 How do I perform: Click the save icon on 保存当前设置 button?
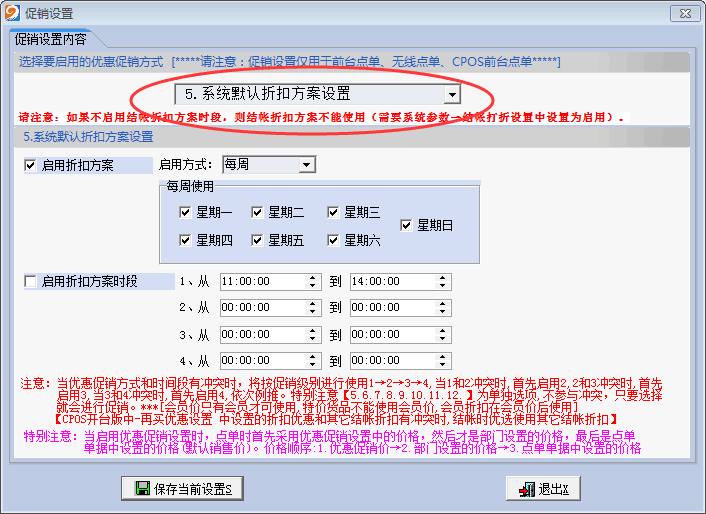139,489
